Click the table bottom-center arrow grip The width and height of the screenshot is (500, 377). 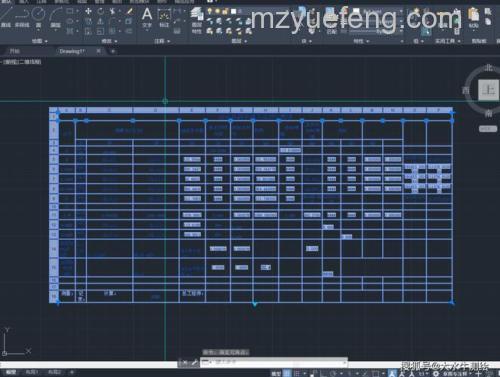tap(255, 304)
